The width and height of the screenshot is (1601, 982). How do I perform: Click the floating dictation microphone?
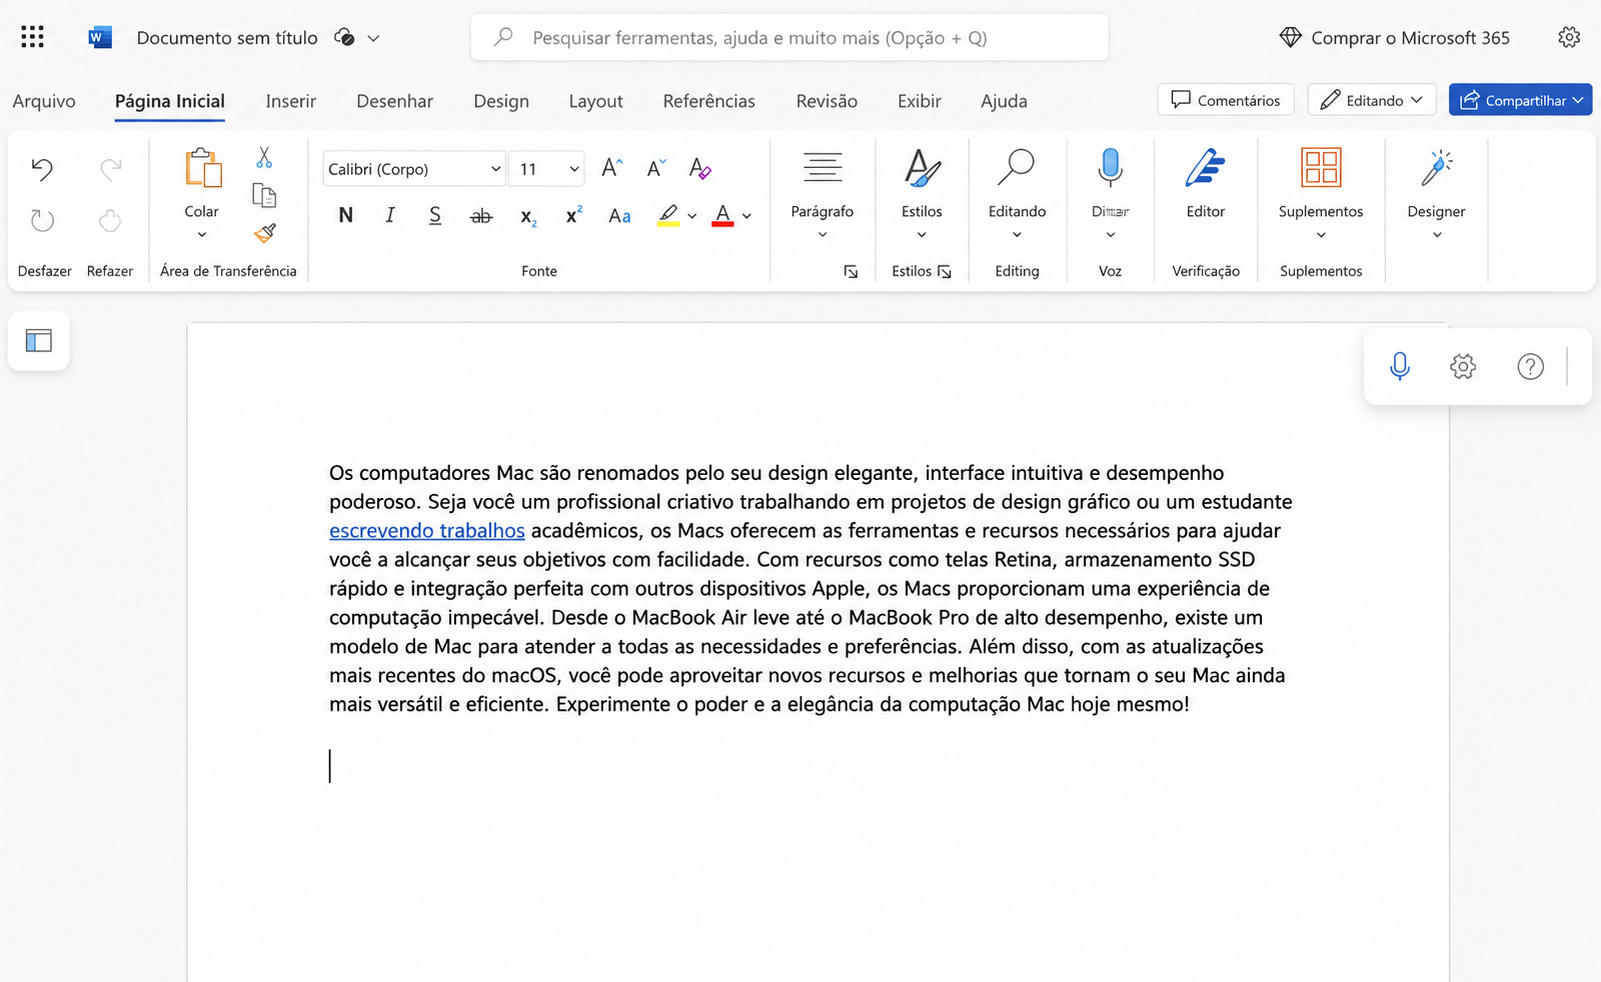tap(1400, 366)
